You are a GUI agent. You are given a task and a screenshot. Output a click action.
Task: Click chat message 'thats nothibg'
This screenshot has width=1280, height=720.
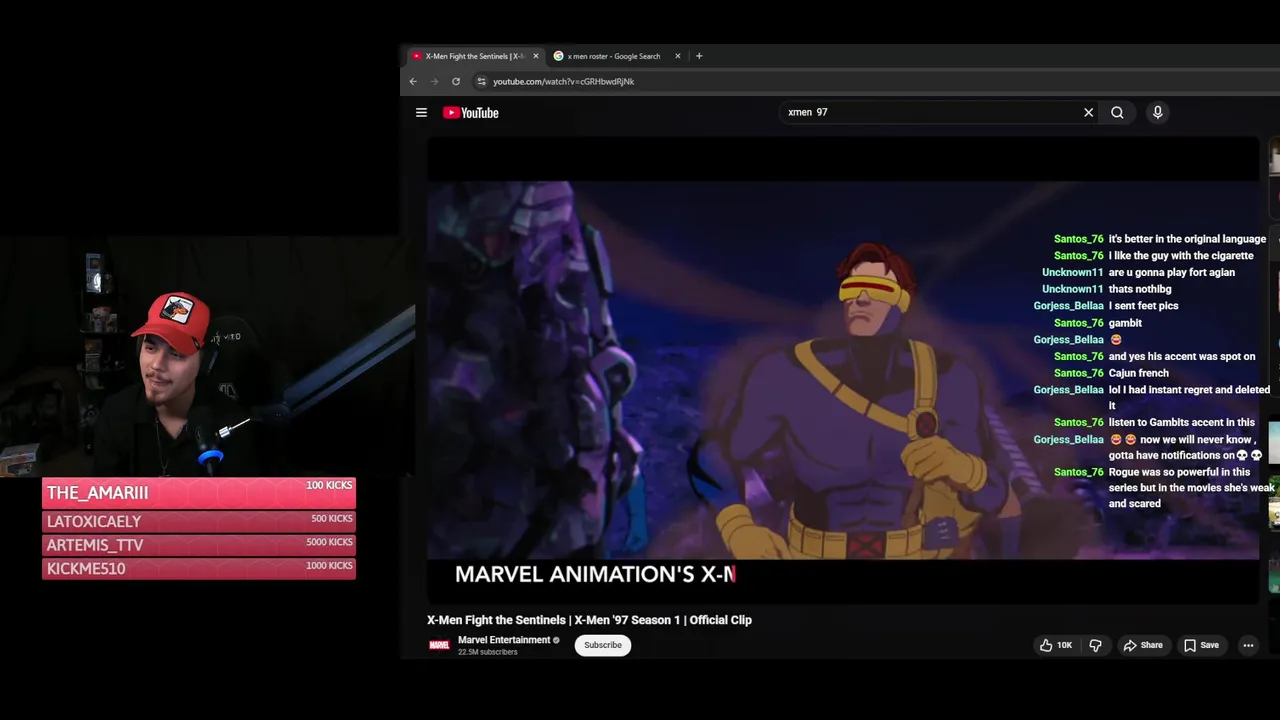coord(1140,289)
